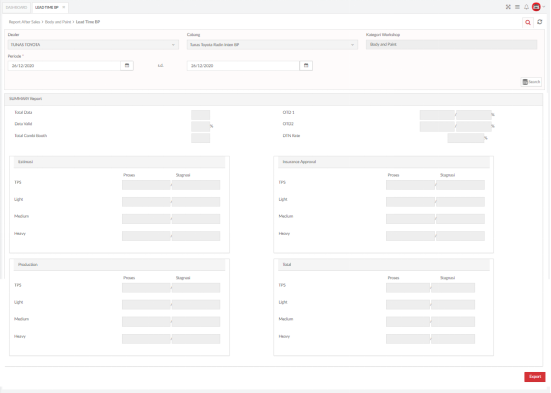Click the Body and Paint breadcrumb
The image size is (551, 393).
coord(58,22)
